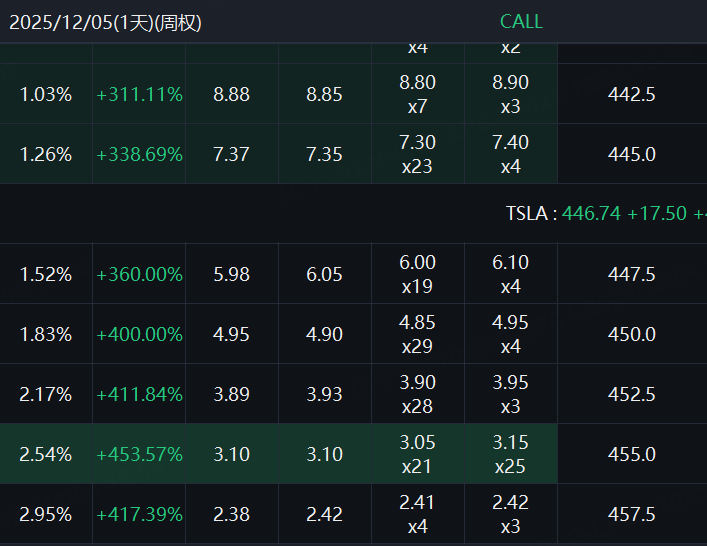This screenshot has height=546, width=707.
Task: Select the 450.0 strike price
Action: point(631,334)
